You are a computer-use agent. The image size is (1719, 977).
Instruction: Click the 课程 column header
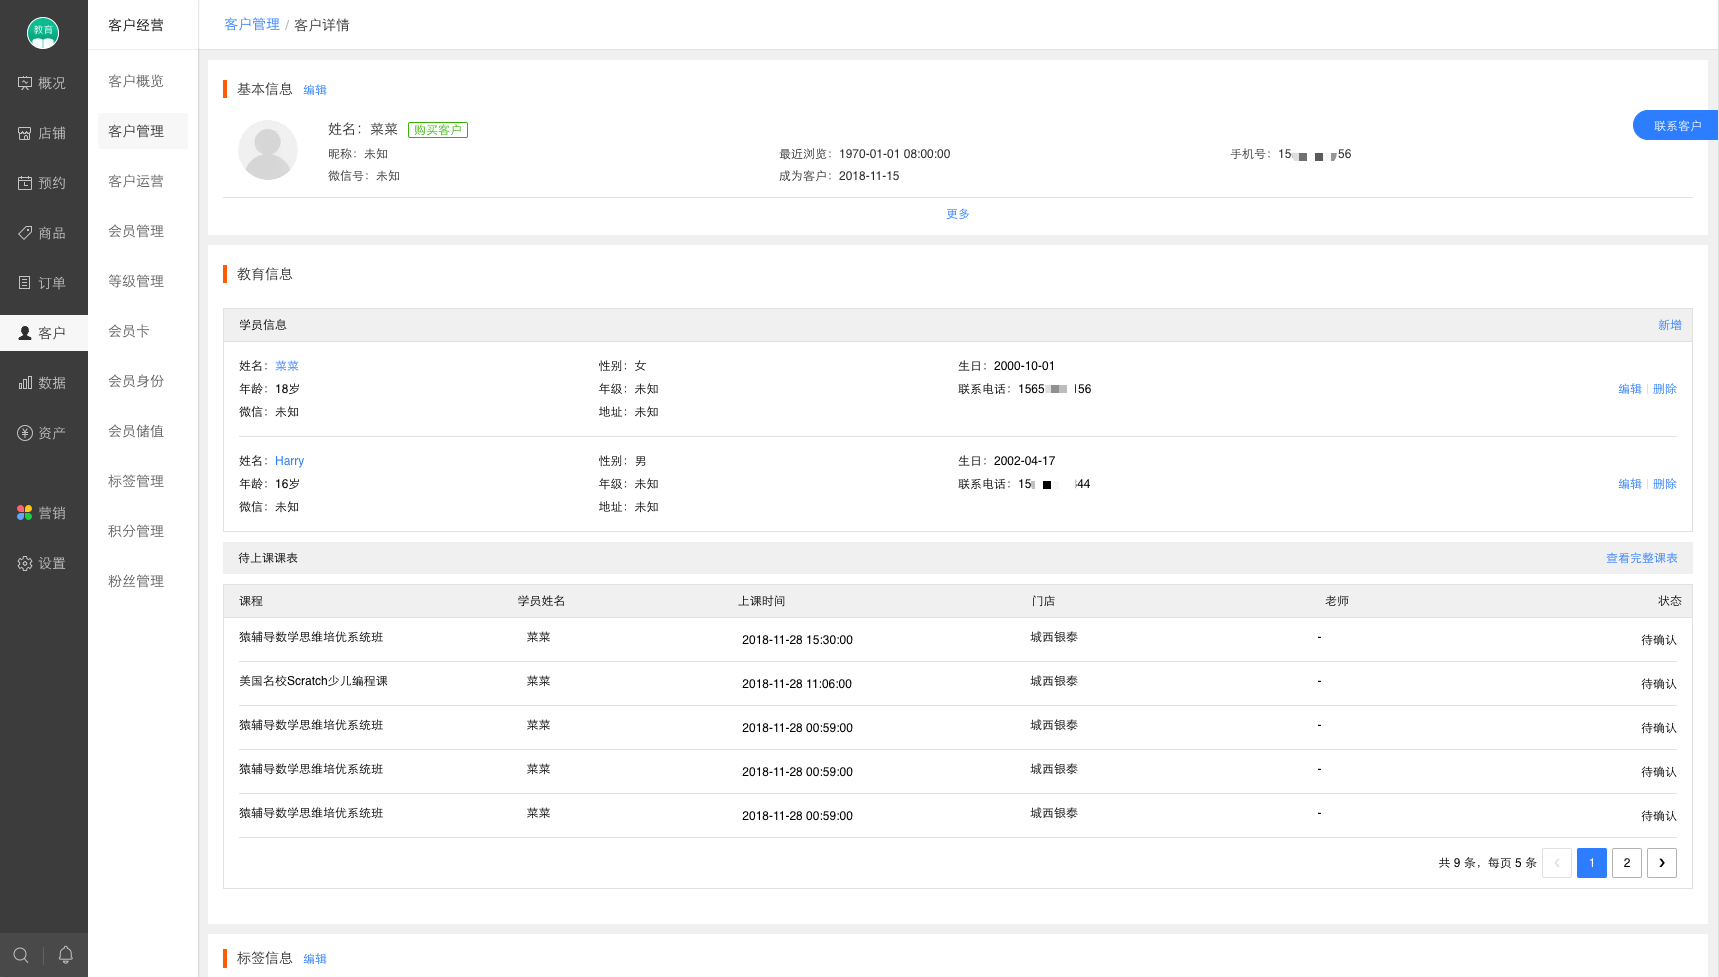click(x=251, y=601)
